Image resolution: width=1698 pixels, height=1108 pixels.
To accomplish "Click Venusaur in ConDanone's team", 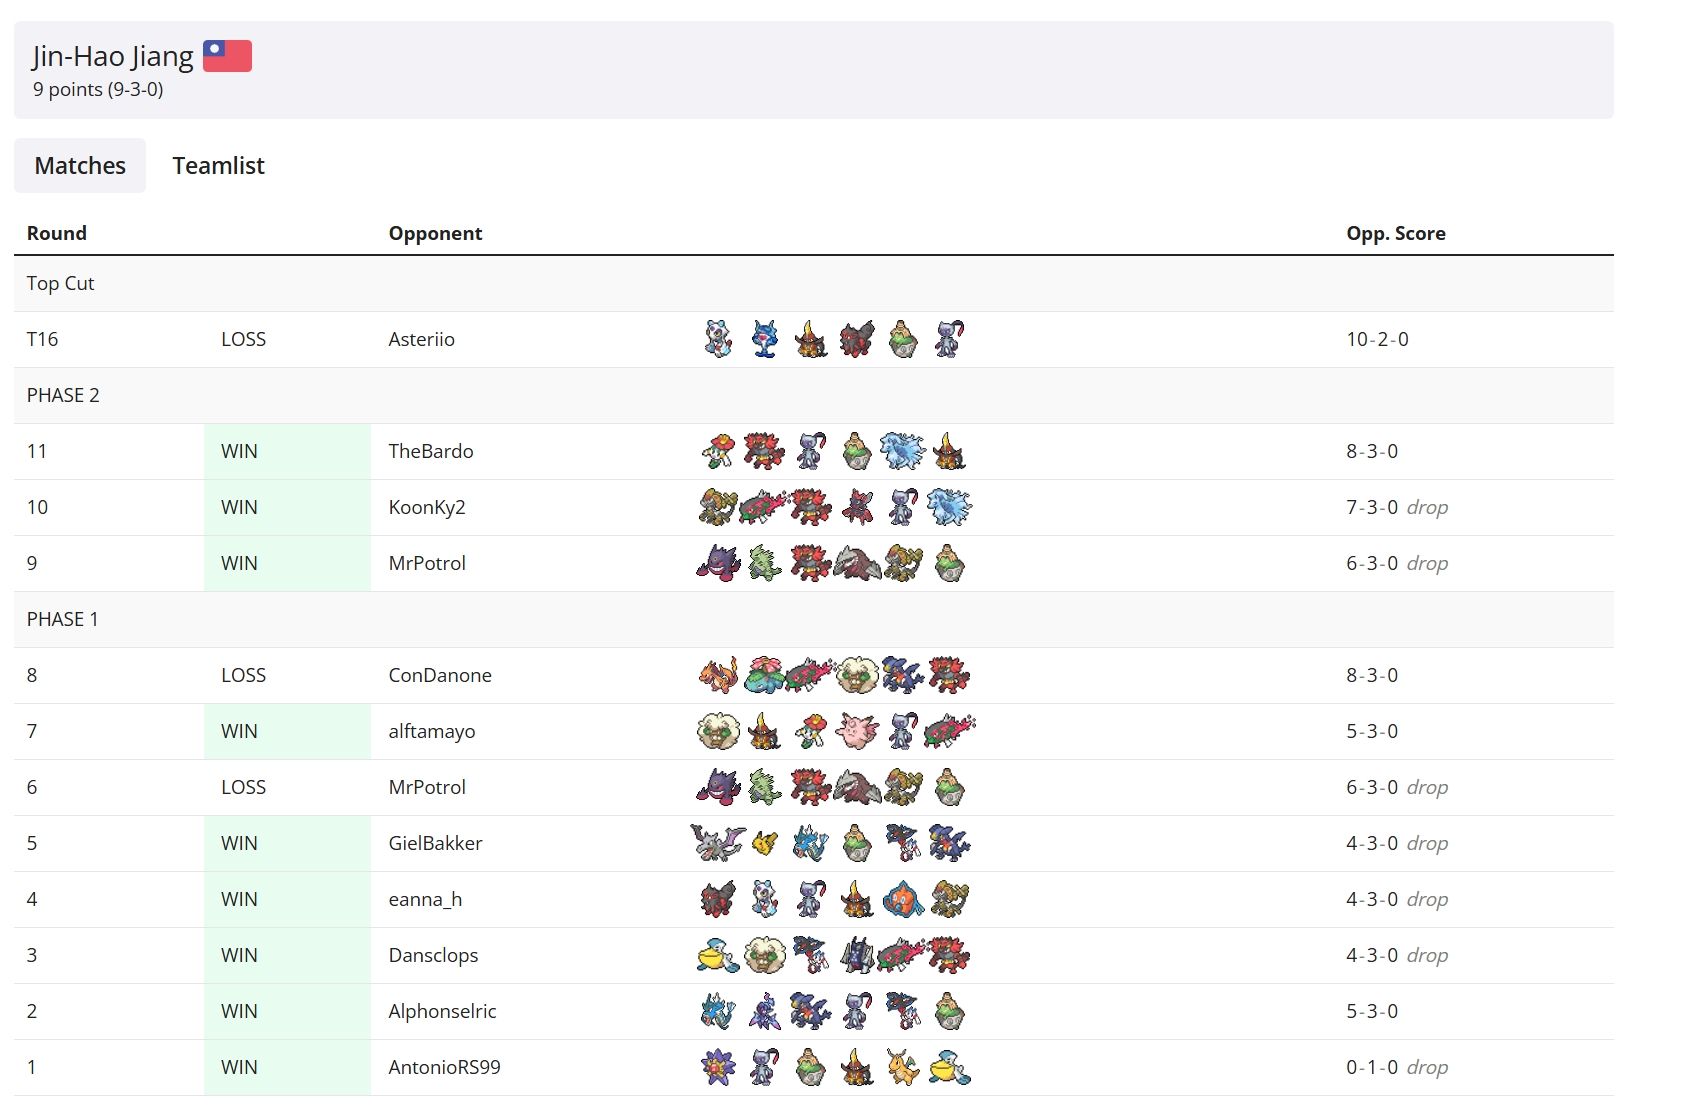I will (764, 675).
